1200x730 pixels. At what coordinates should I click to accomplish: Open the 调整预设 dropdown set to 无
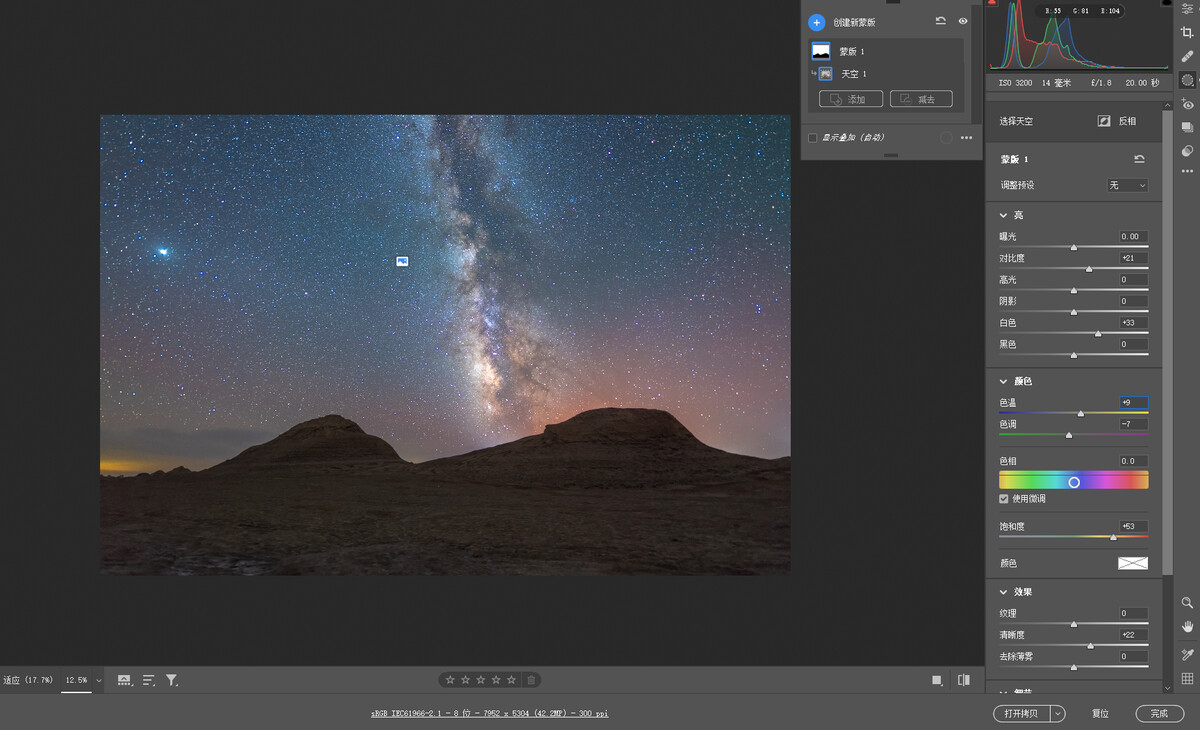[1127, 185]
